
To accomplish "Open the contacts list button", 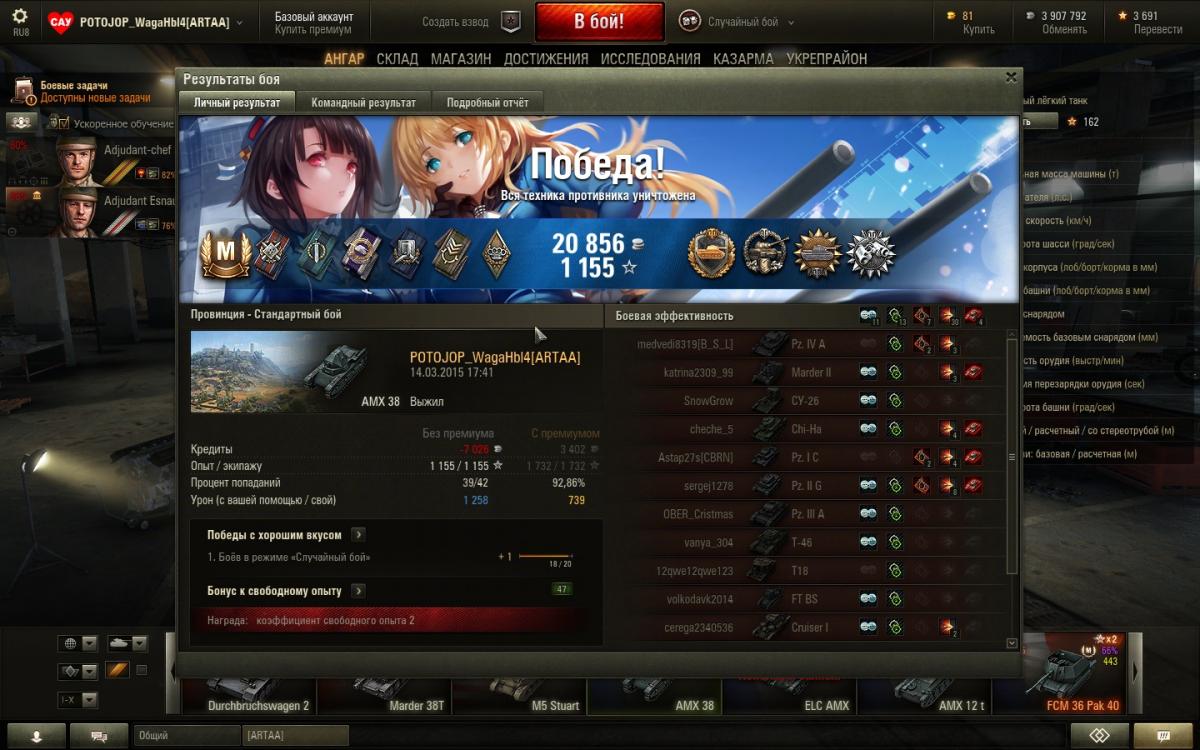I will 36,735.
